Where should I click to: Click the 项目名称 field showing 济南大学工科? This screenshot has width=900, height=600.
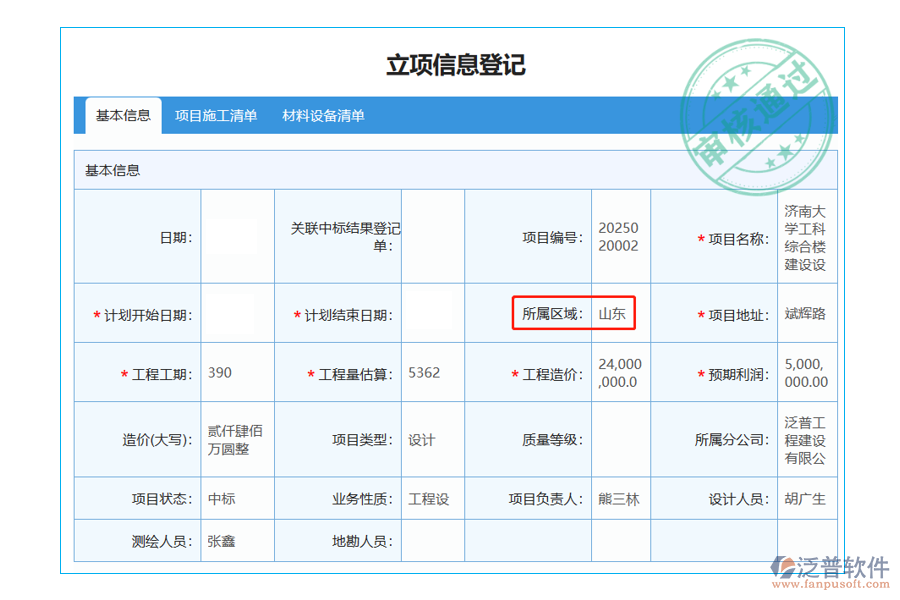pos(807,238)
